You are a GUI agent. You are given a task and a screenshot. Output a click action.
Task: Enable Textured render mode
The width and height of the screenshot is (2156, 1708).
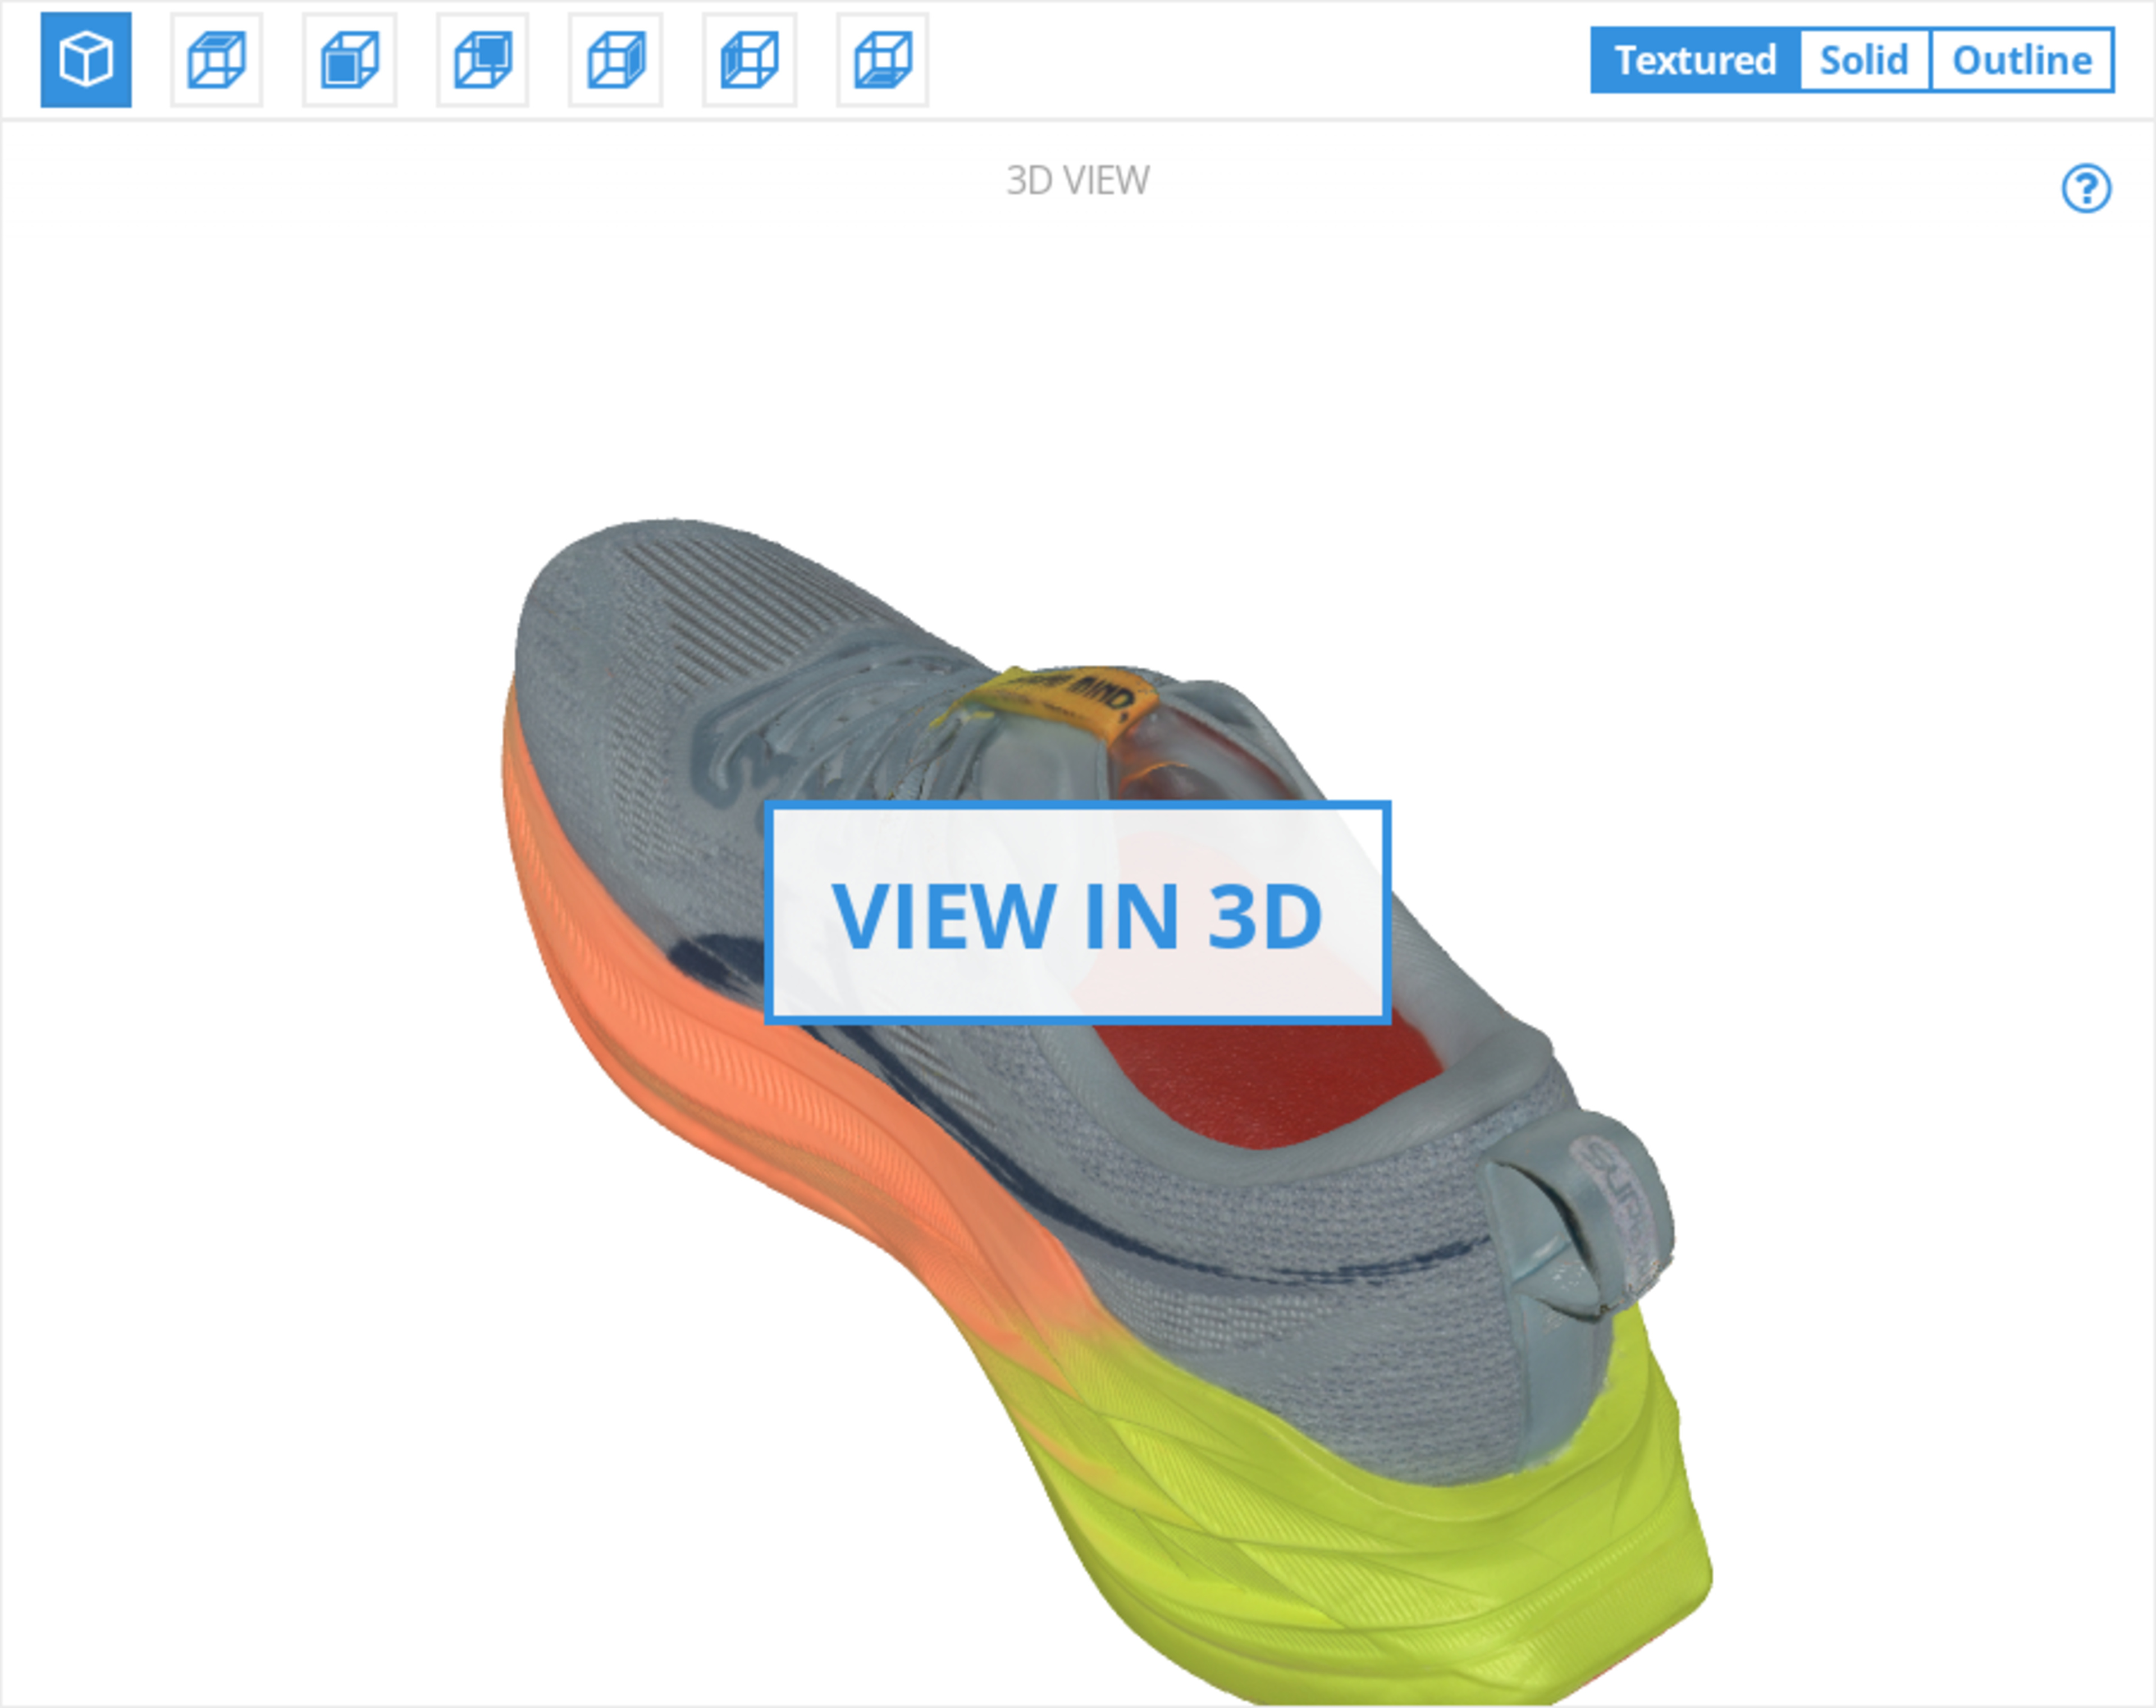tap(1695, 60)
